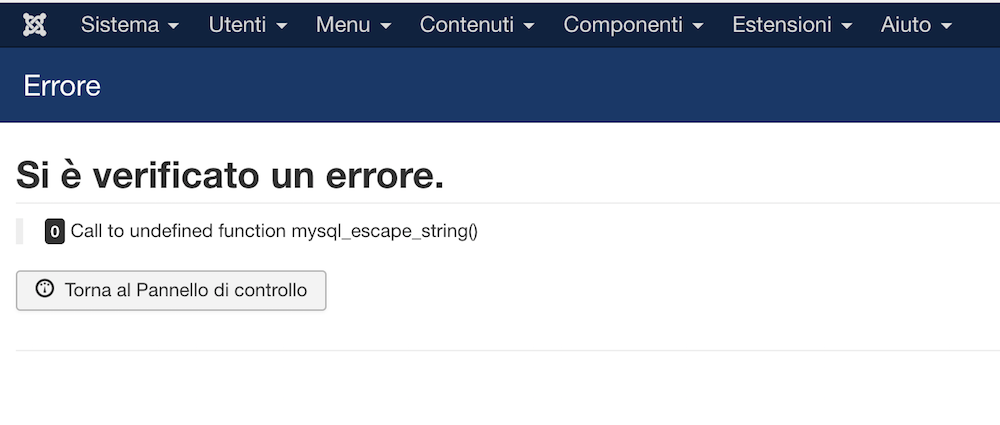The width and height of the screenshot is (1000, 425).
Task: Open the Utenti menu
Action: pos(247,25)
